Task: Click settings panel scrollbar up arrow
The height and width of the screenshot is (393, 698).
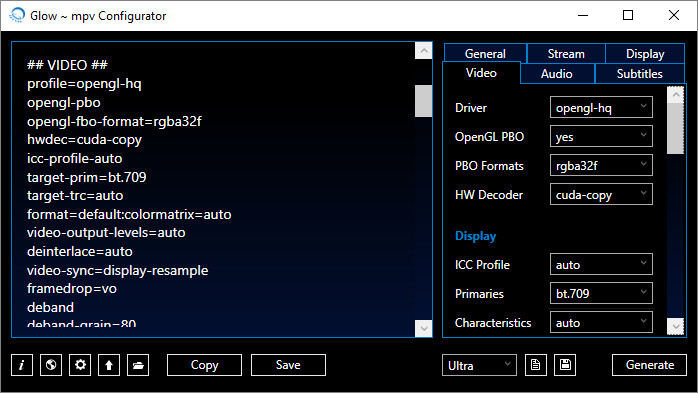Action: click(x=676, y=95)
